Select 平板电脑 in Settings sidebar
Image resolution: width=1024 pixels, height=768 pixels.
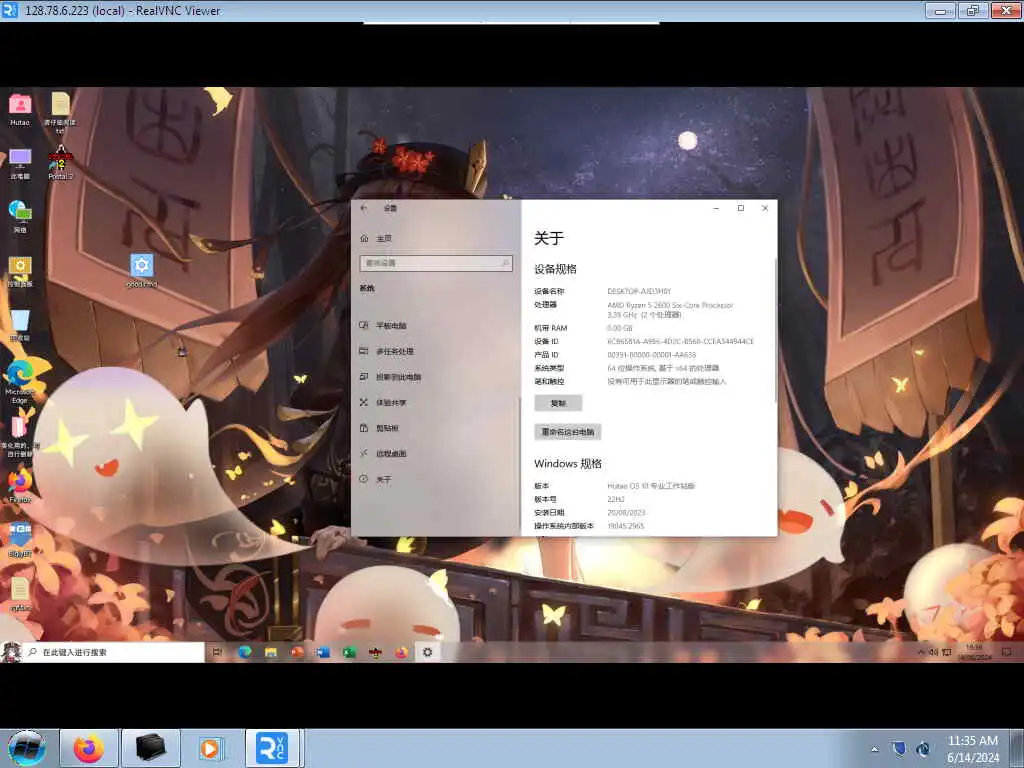pyautogui.click(x=383, y=325)
